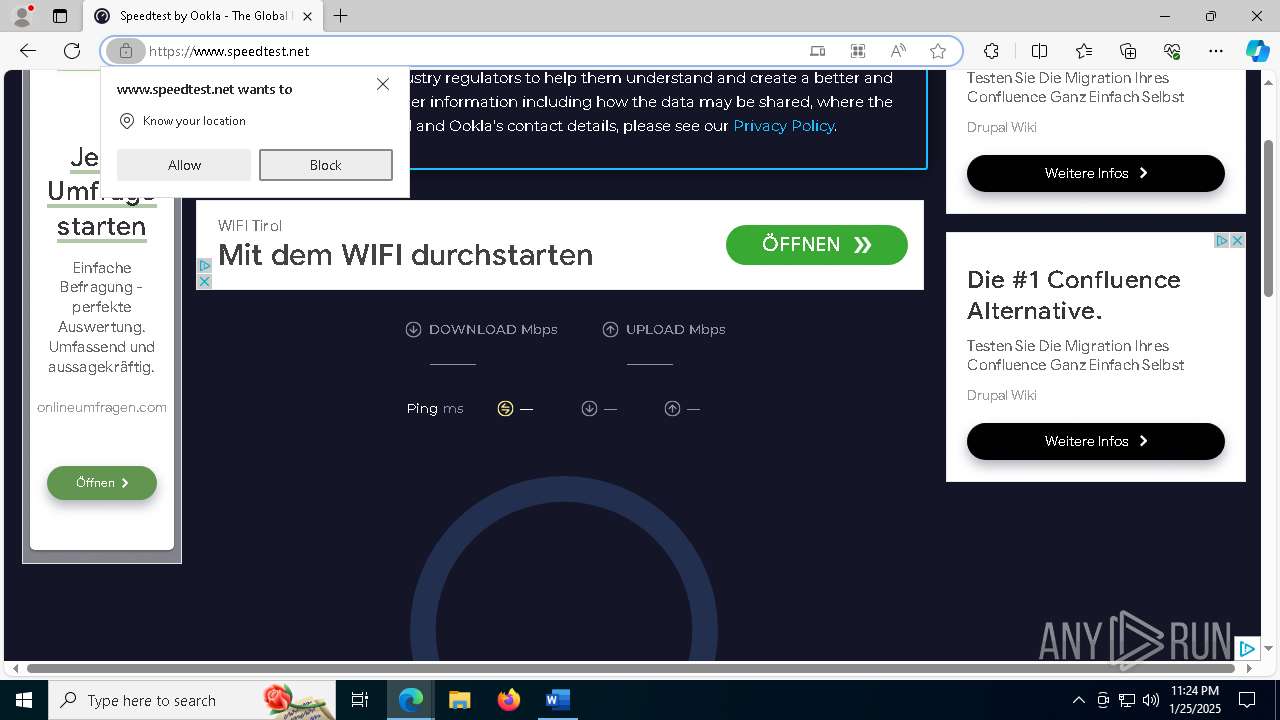Open the Favorites list
1280x720 pixels.
click(1084, 51)
